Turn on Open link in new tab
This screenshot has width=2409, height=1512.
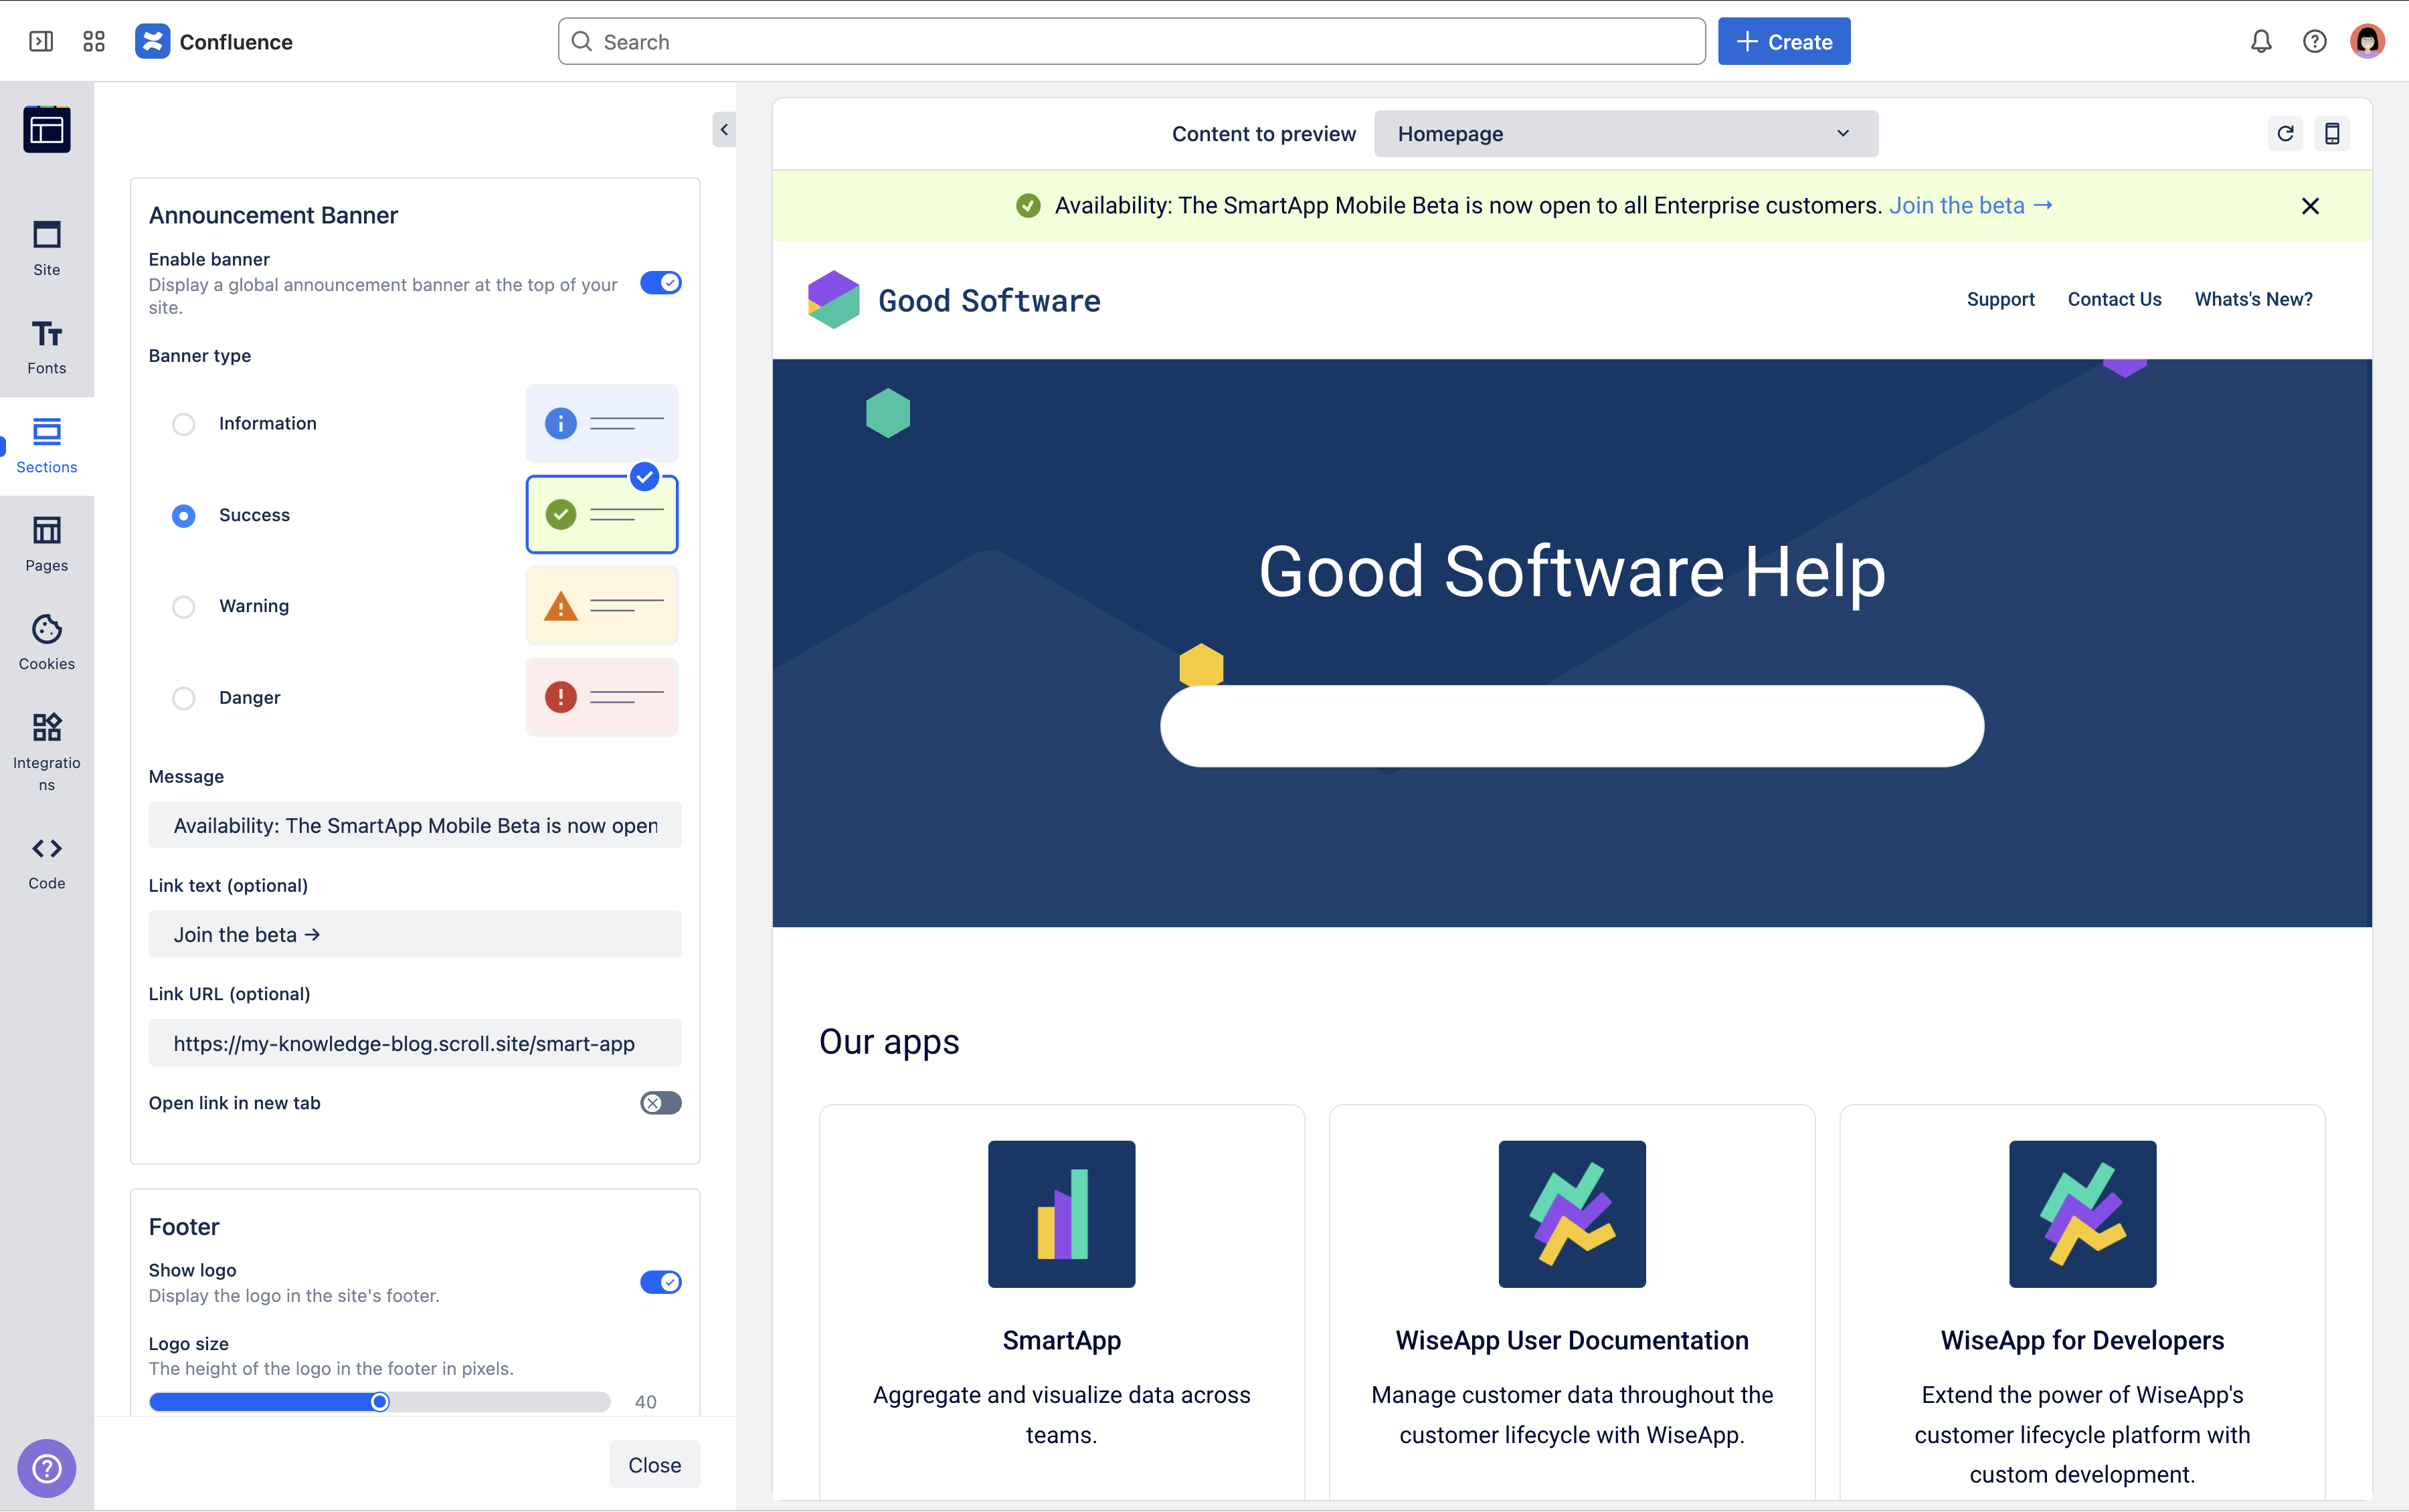pos(660,1103)
